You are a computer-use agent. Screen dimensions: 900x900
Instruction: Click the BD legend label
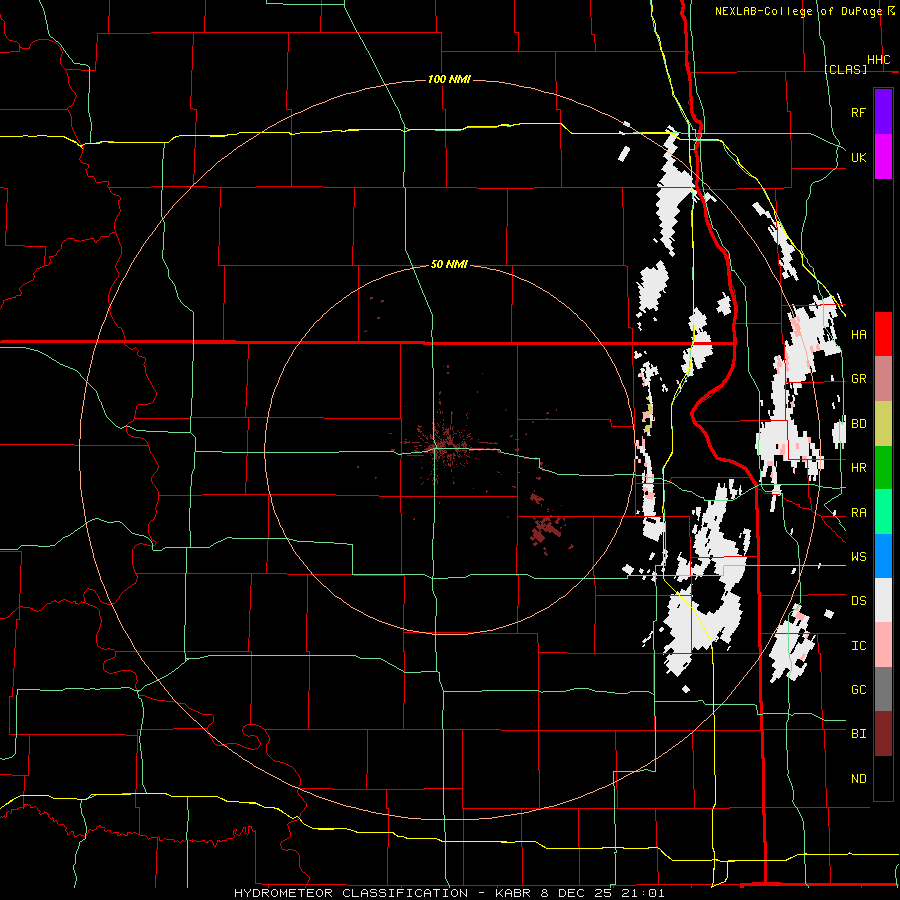point(858,424)
